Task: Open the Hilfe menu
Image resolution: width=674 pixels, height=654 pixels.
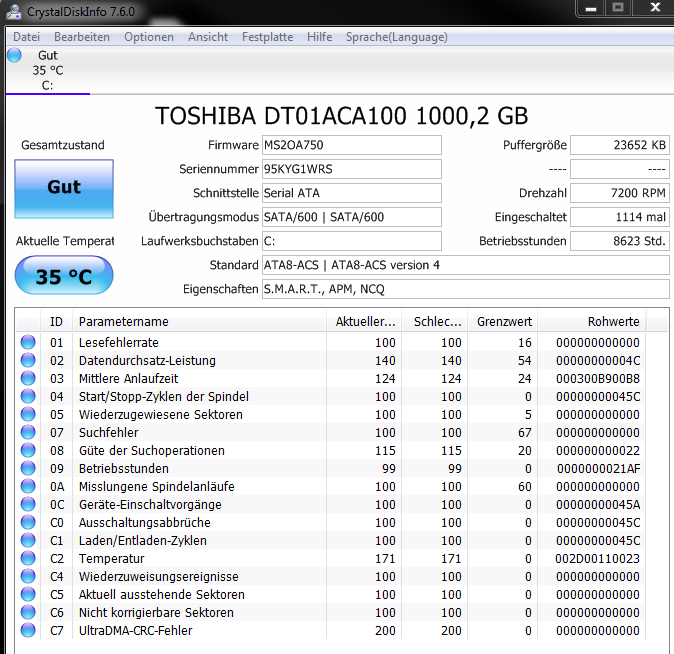Action: pyautogui.click(x=319, y=37)
